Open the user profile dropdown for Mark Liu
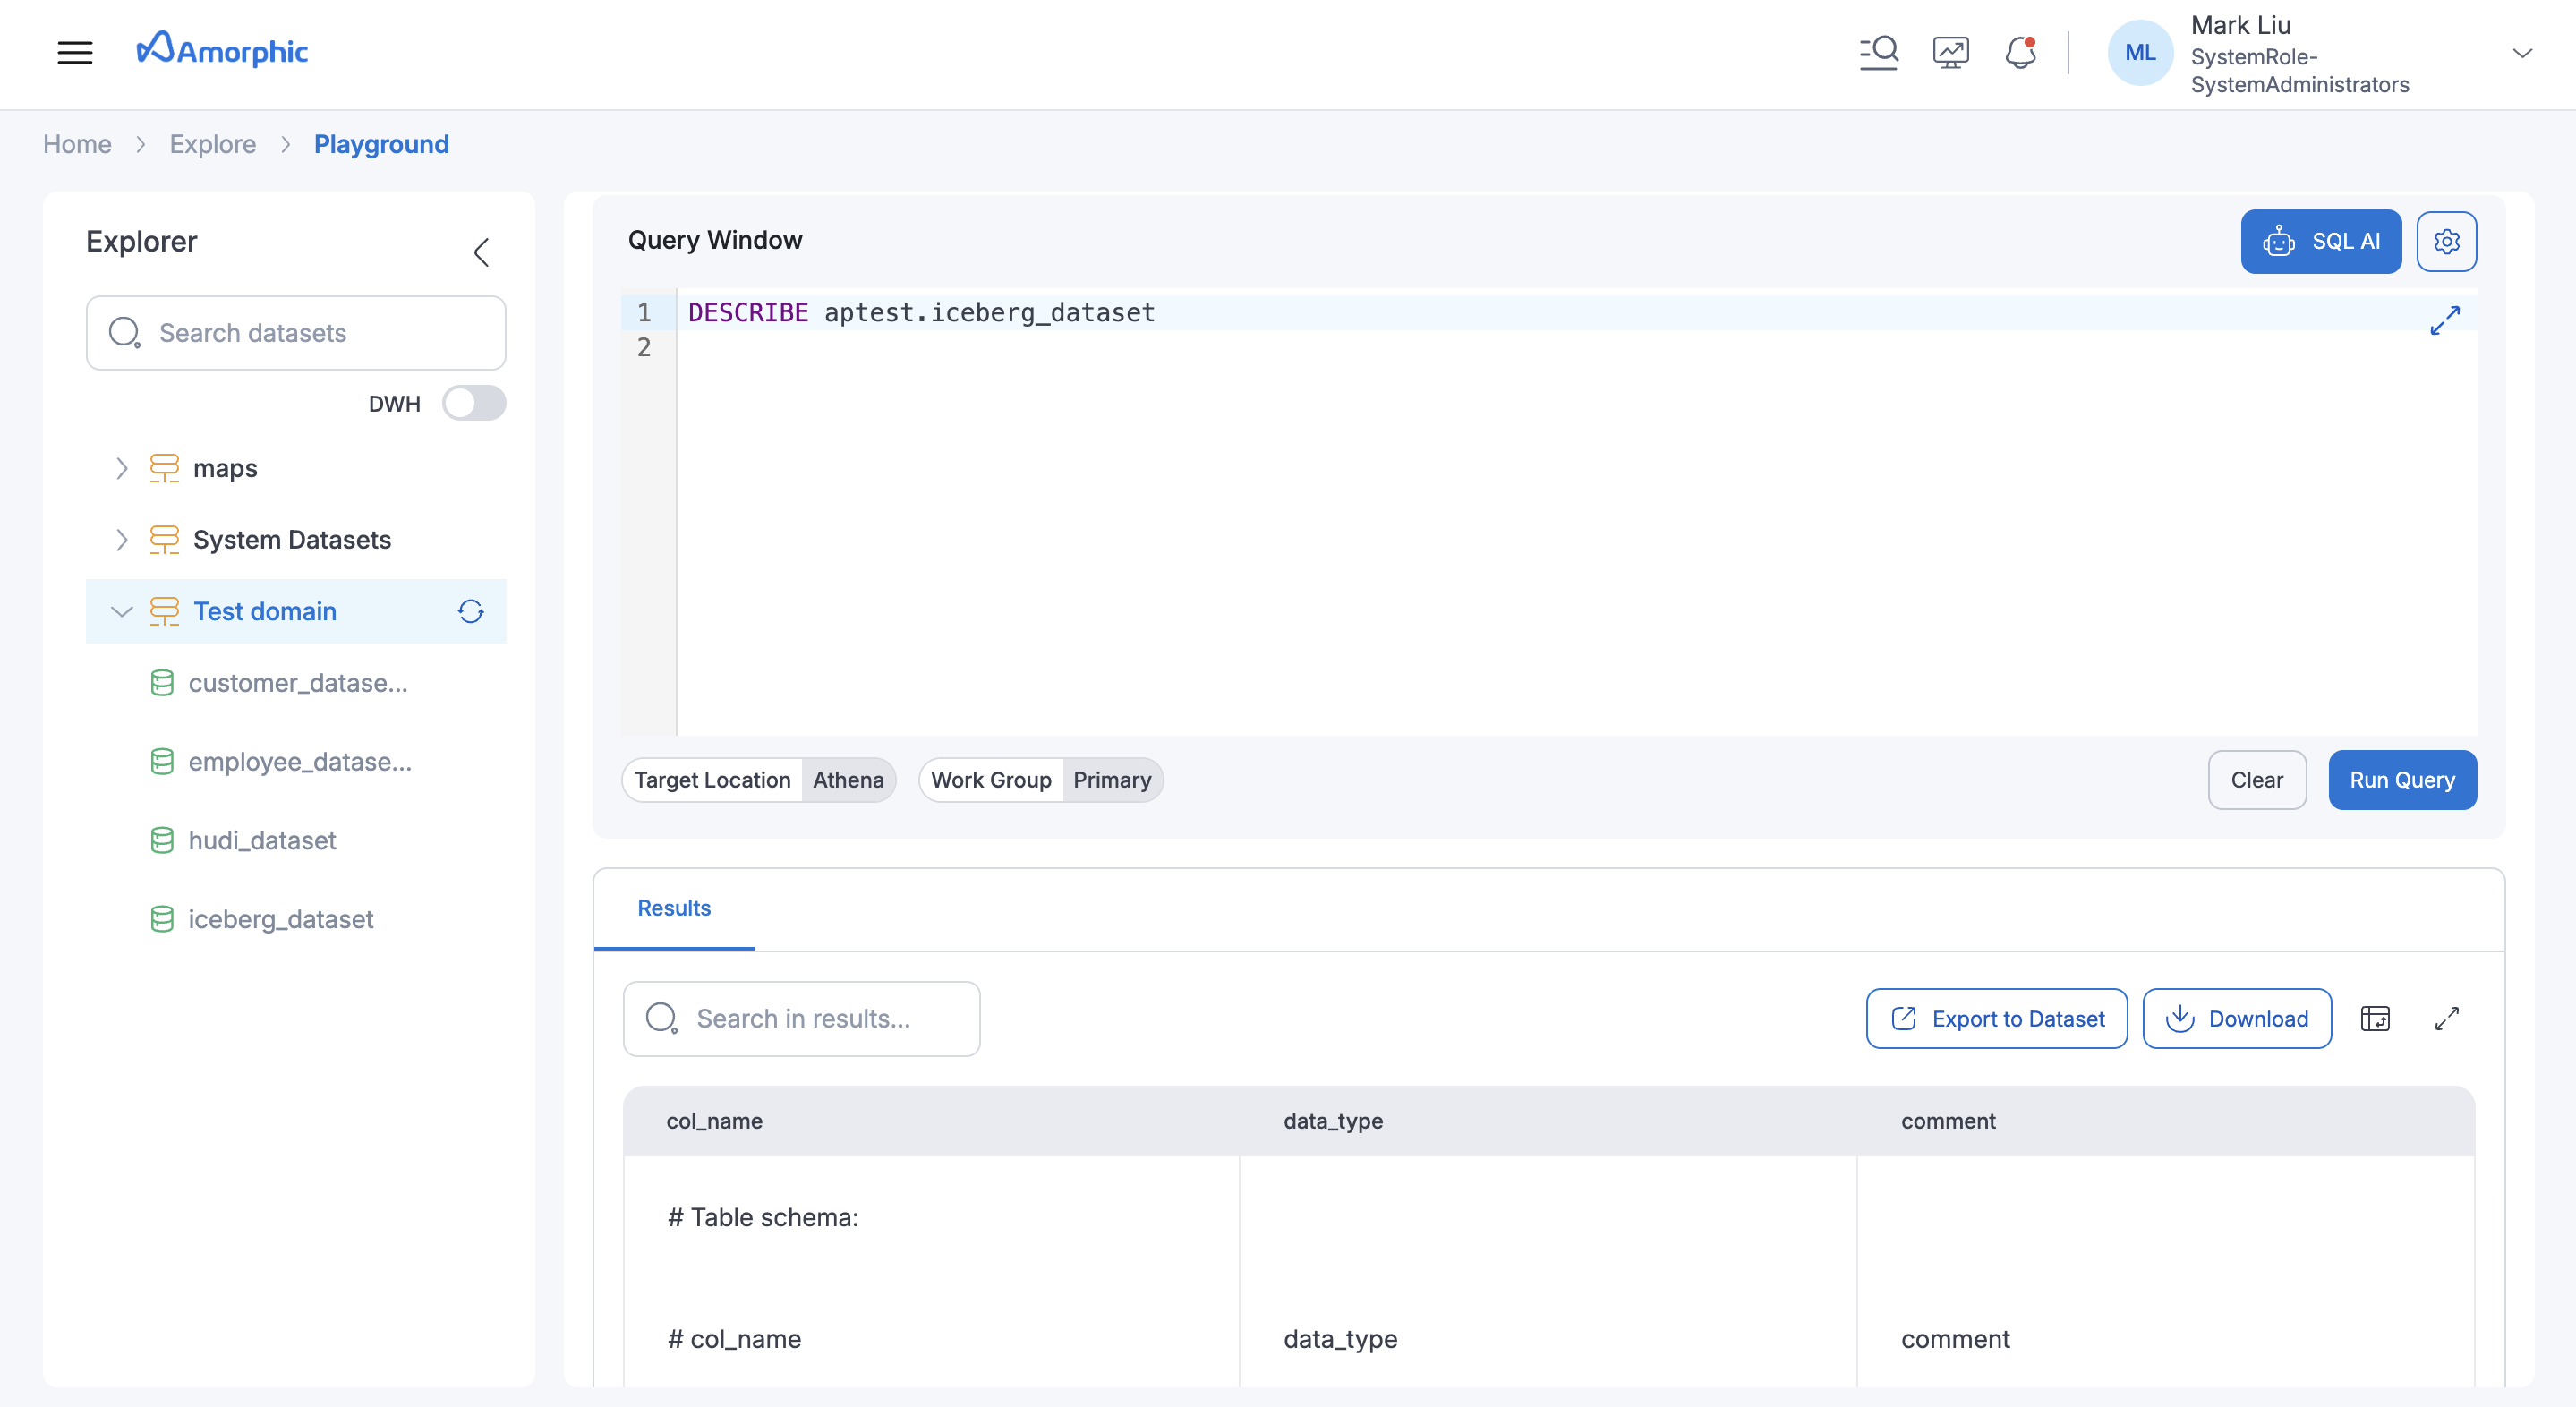The image size is (2576, 1407). click(2524, 53)
